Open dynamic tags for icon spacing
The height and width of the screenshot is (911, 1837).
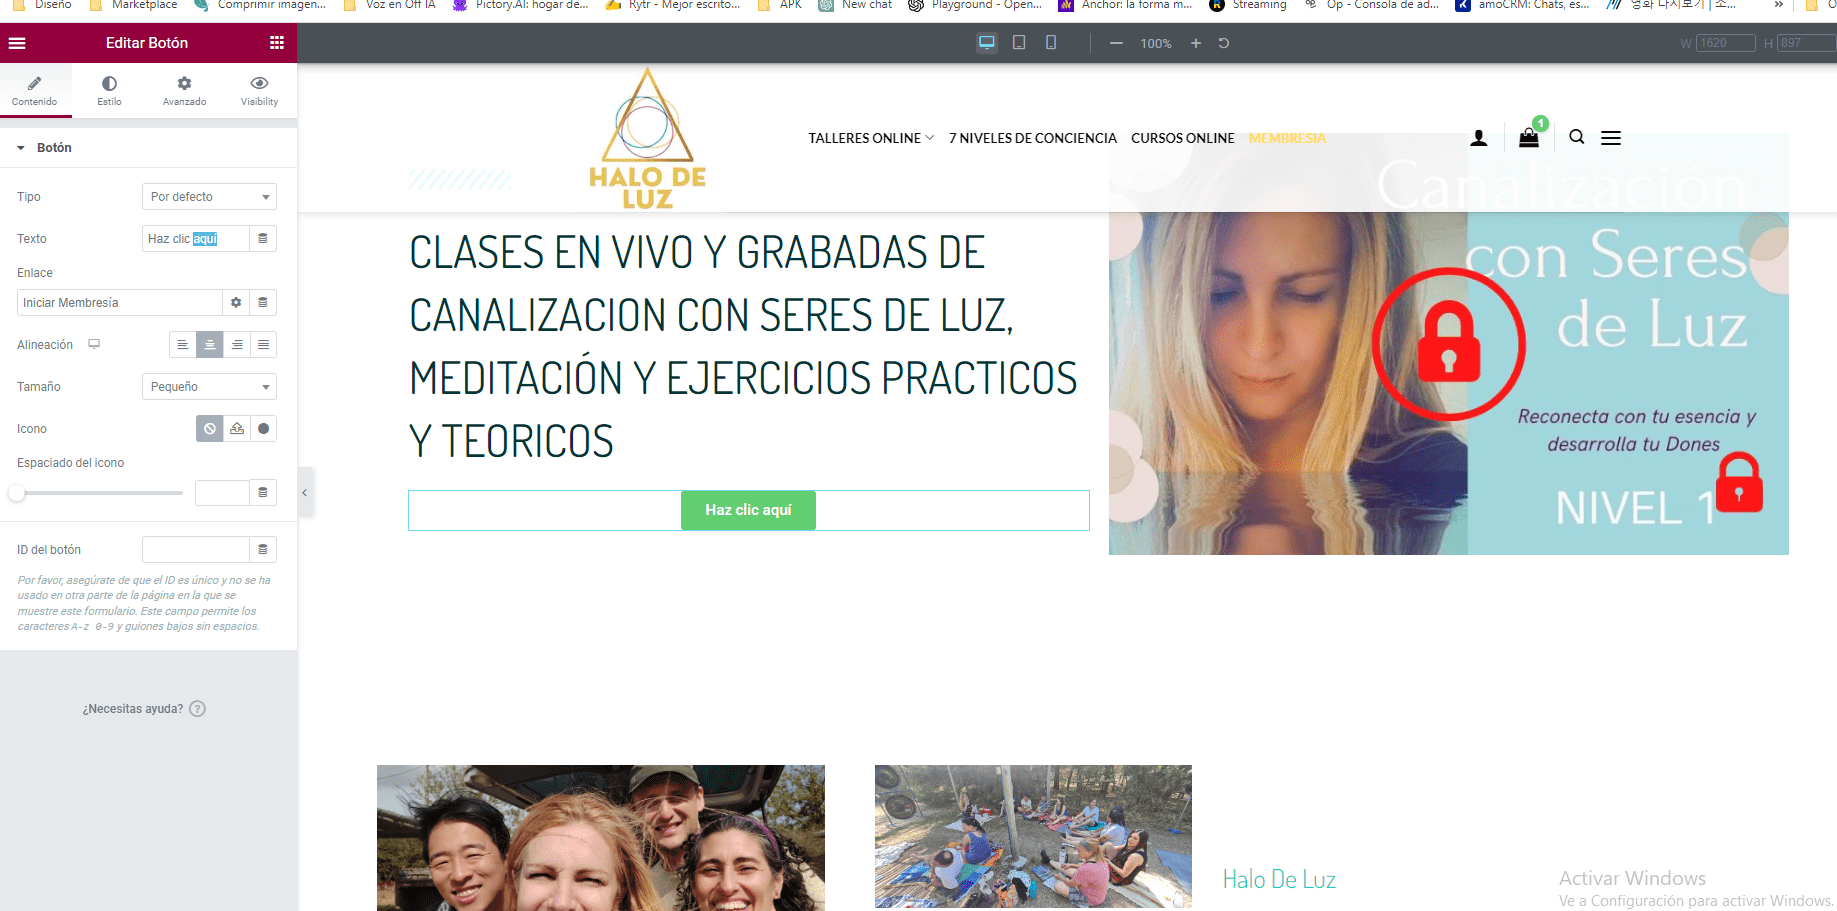pyautogui.click(x=263, y=493)
